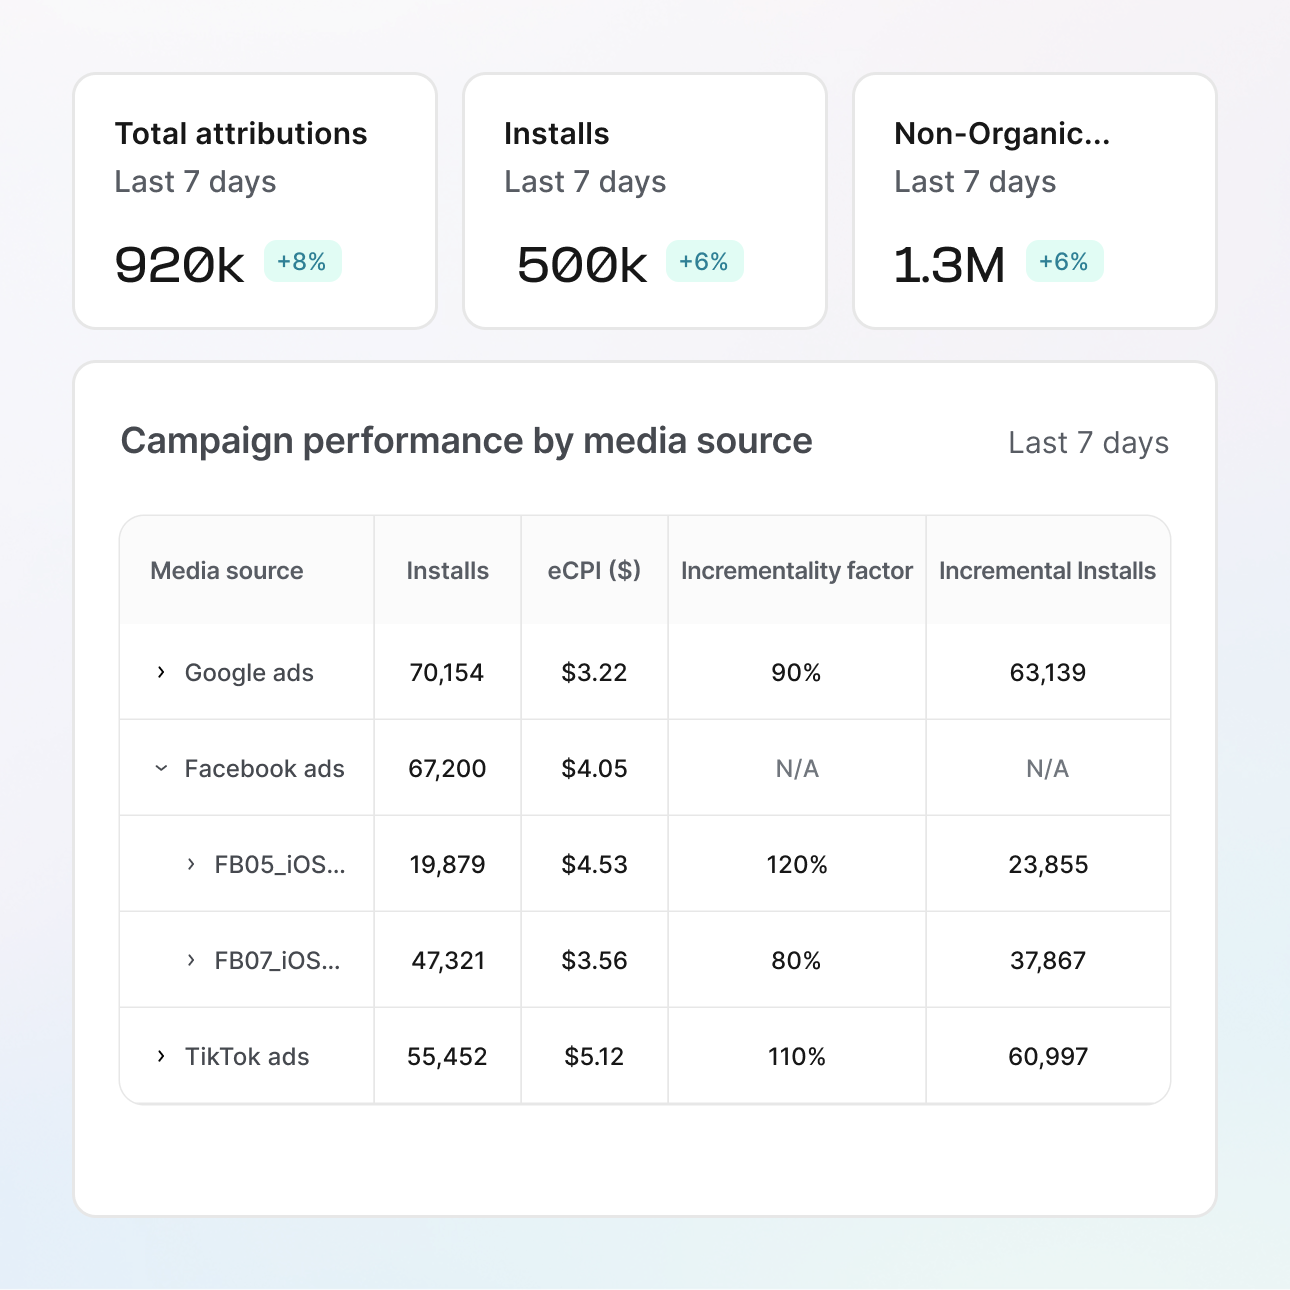Click the Facebook ads N/A incrementality cell

click(797, 768)
